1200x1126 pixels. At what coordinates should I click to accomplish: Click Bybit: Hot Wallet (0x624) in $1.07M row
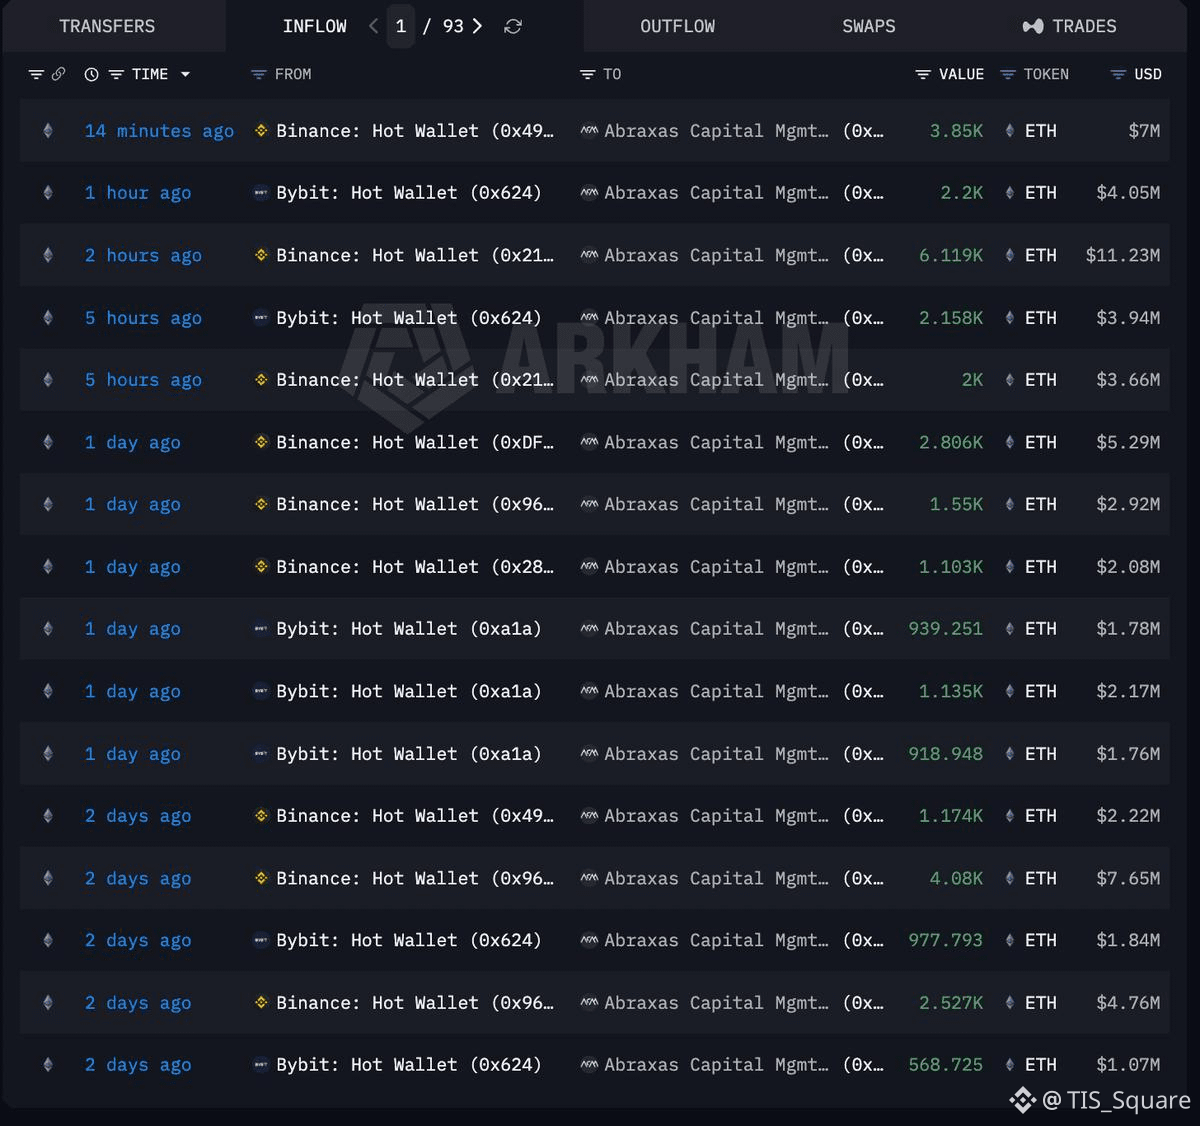click(x=408, y=1065)
